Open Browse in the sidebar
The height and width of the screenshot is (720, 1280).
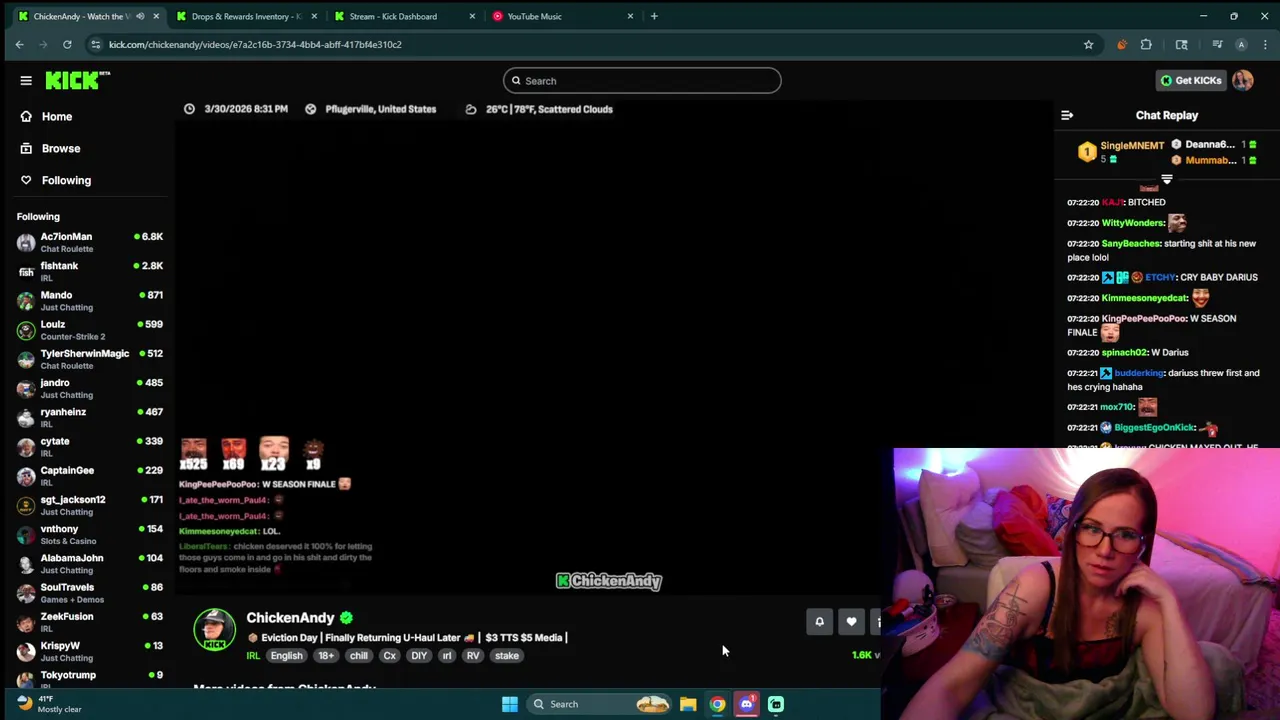pos(61,148)
